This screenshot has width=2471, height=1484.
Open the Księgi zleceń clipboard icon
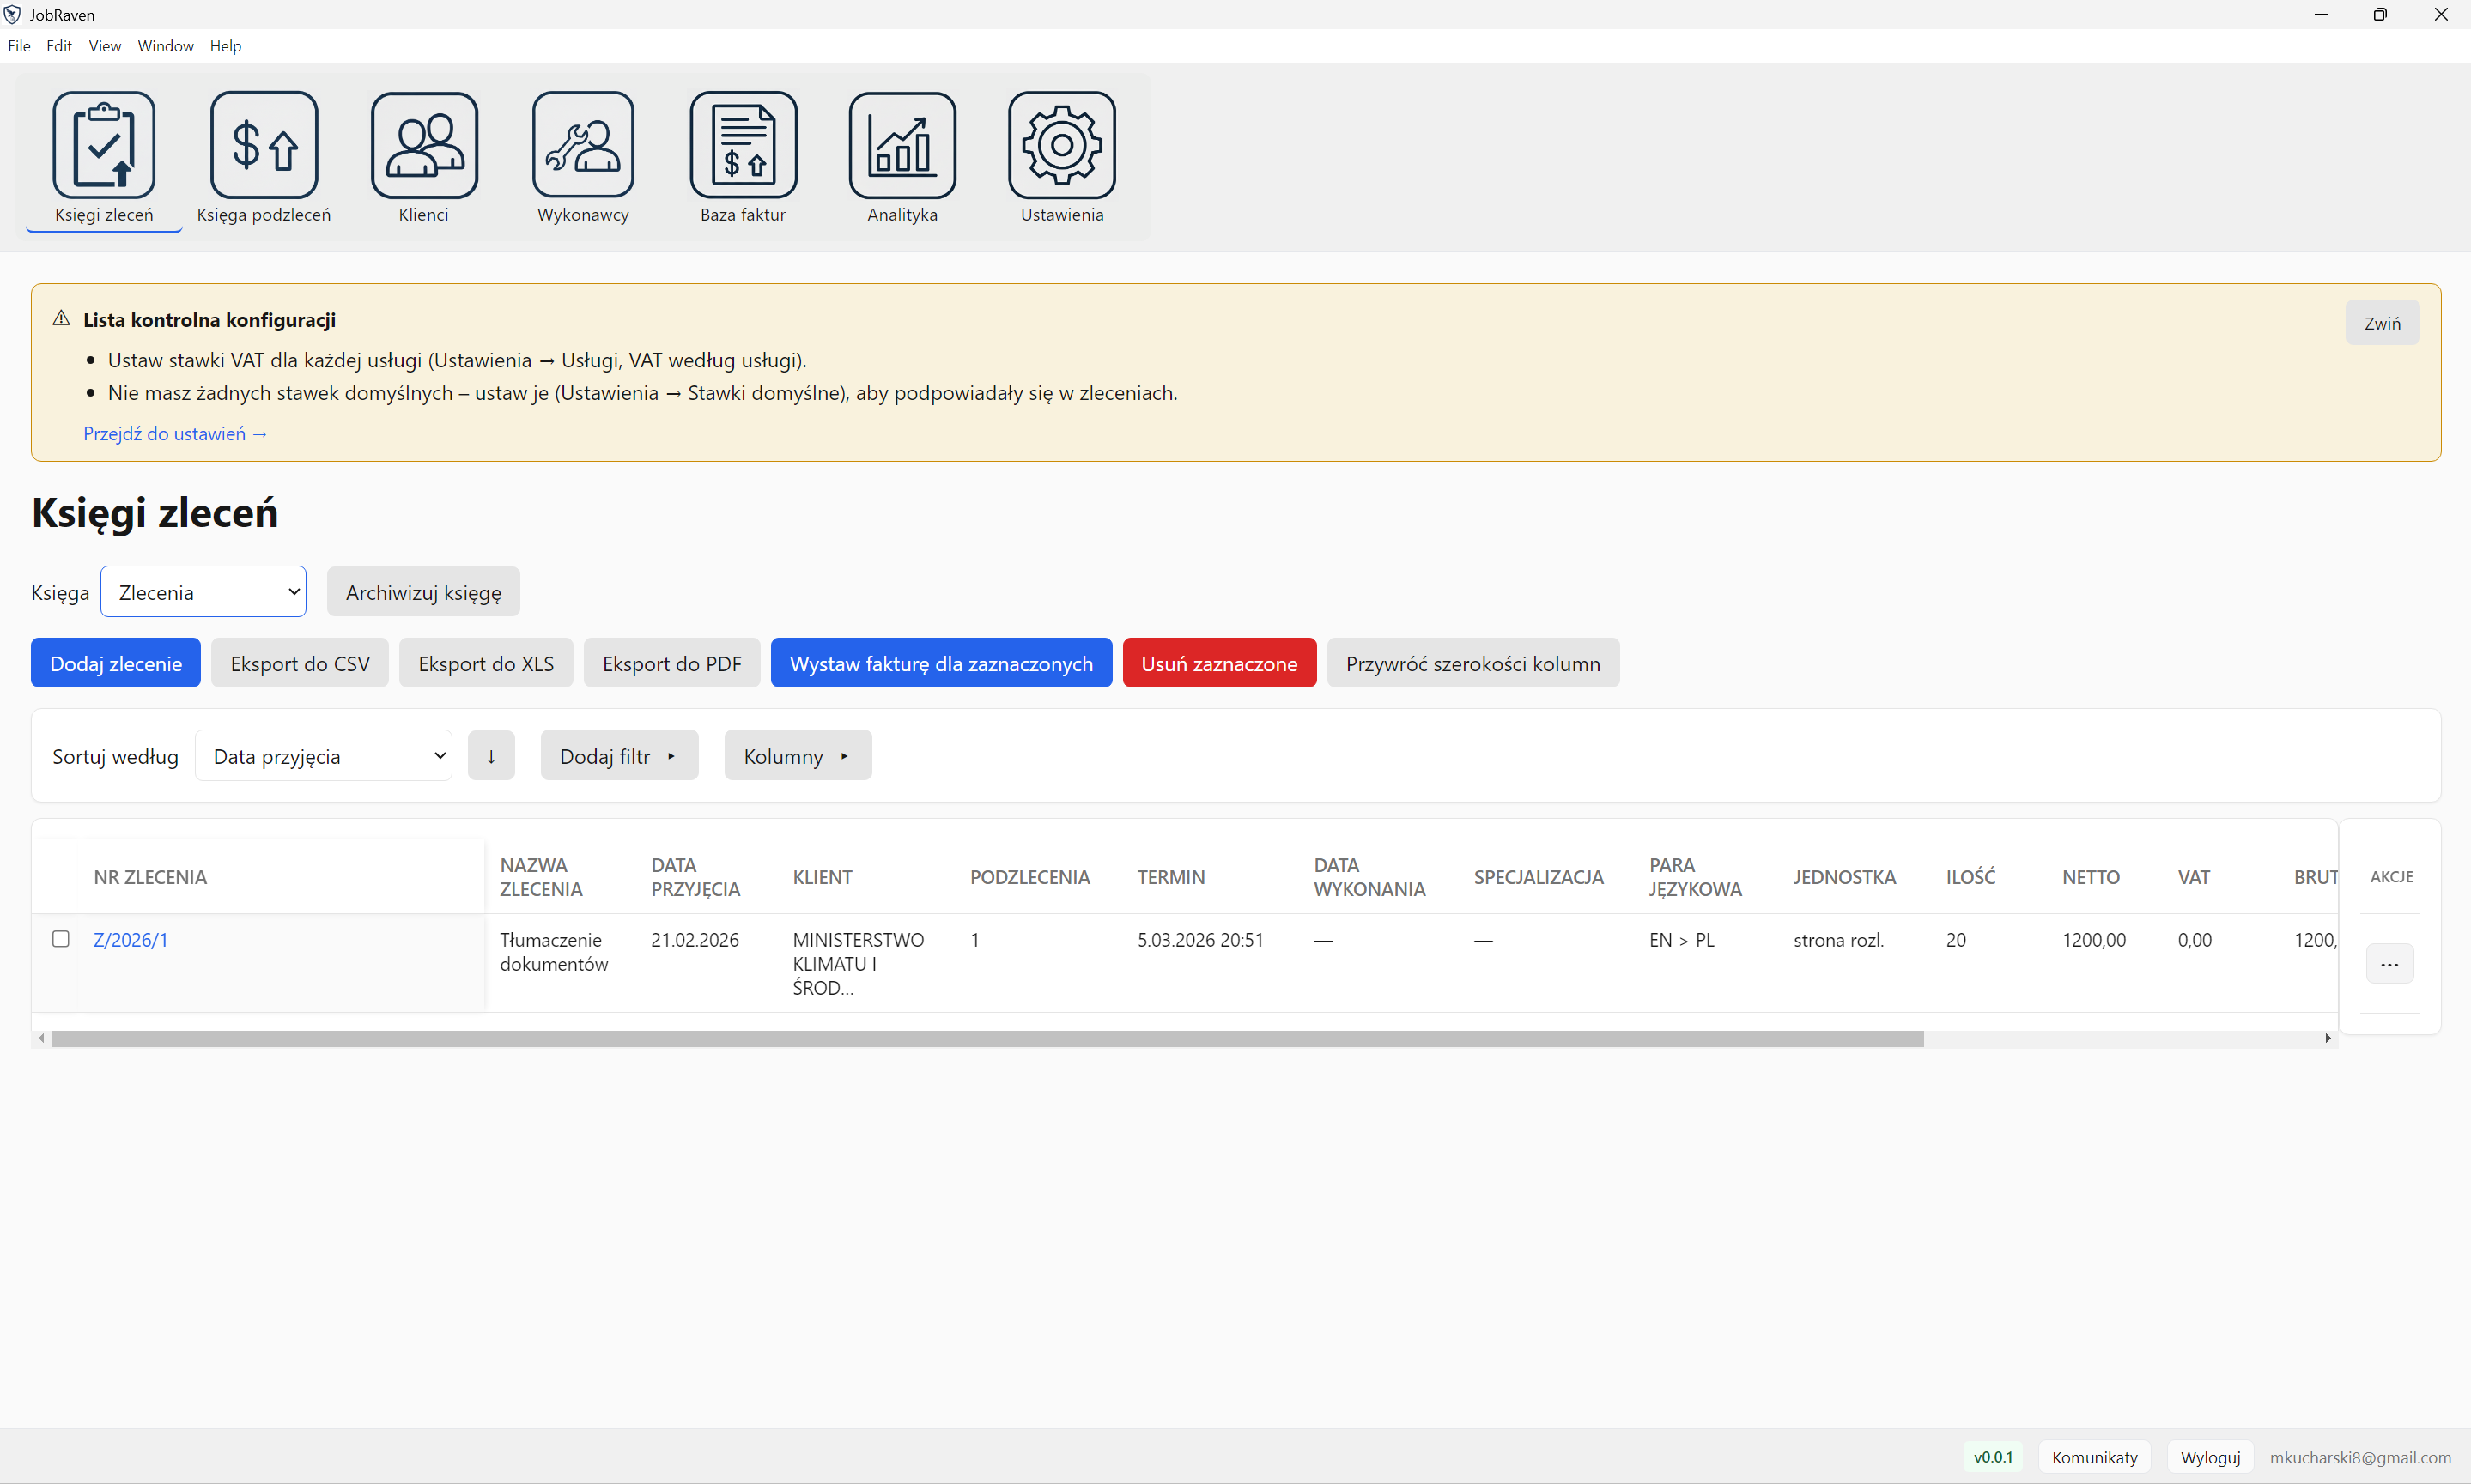coord(104,145)
